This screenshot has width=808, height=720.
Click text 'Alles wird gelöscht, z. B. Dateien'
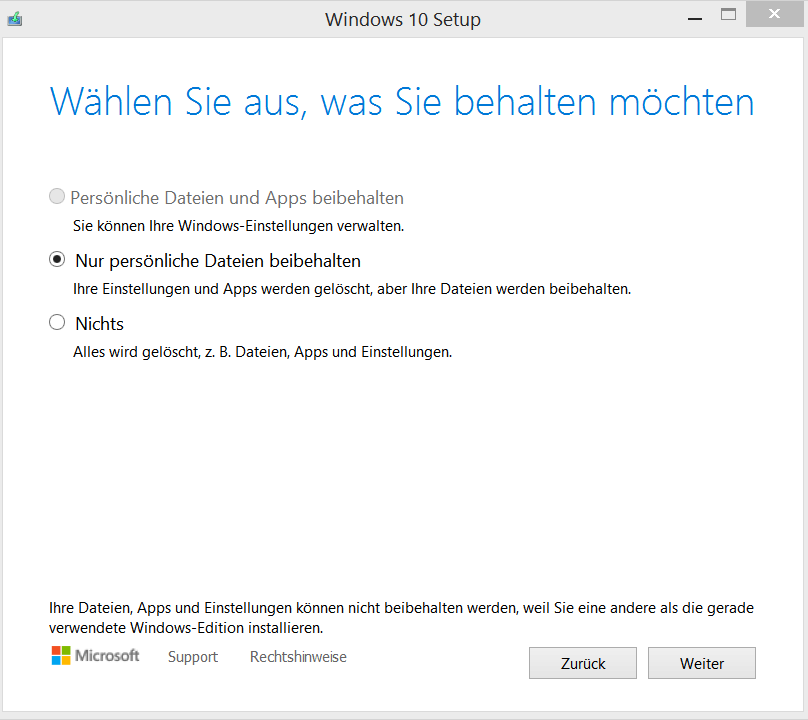pyautogui.click(x=182, y=352)
